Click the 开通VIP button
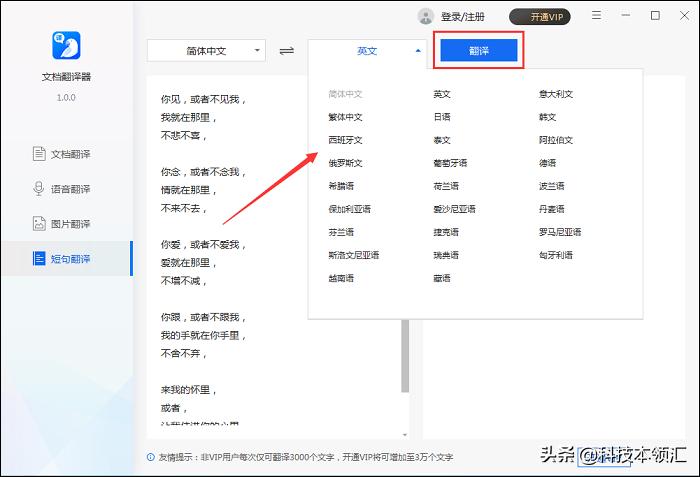The height and width of the screenshot is (477, 700). tap(540, 17)
